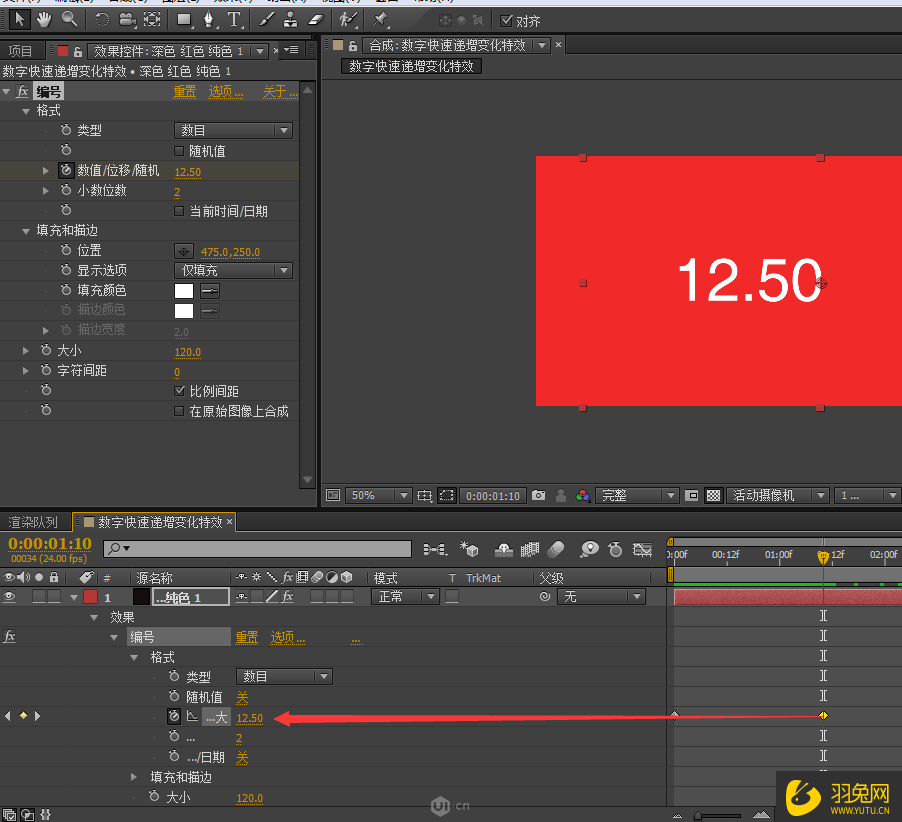Enable the 在原始图像上合成 option

tap(180, 410)
